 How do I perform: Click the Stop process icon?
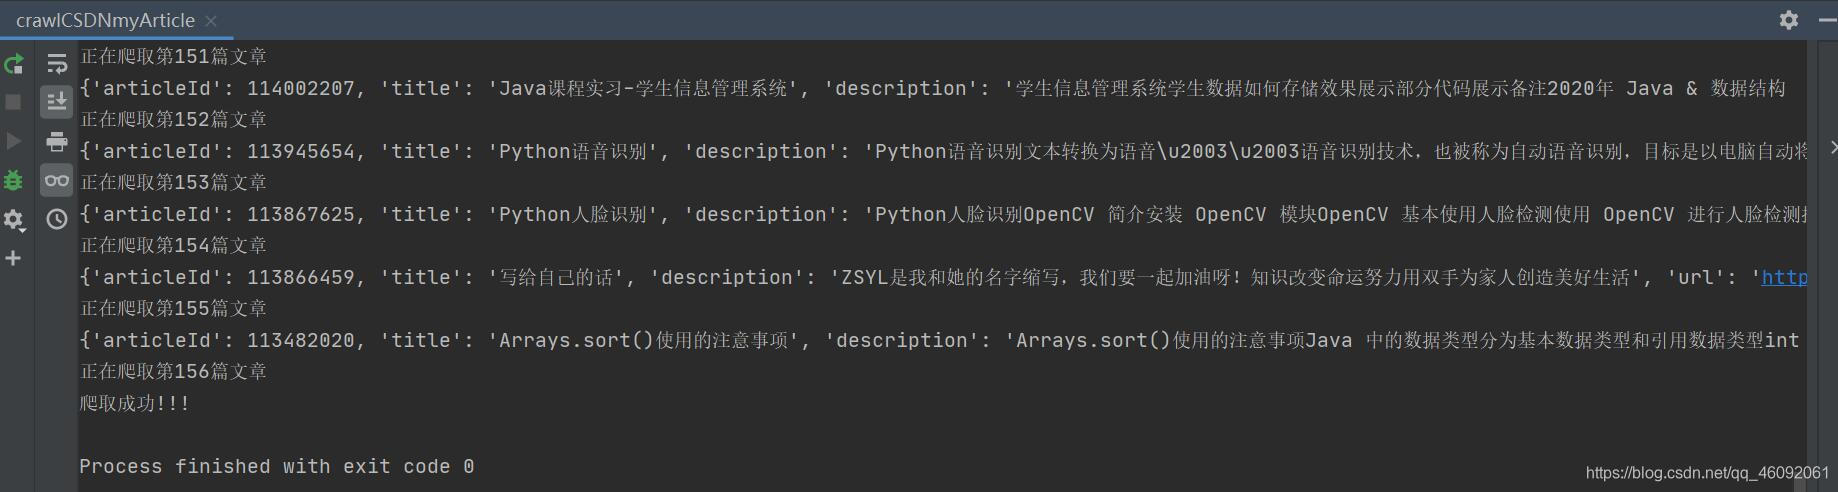click(x=14, y=102)
